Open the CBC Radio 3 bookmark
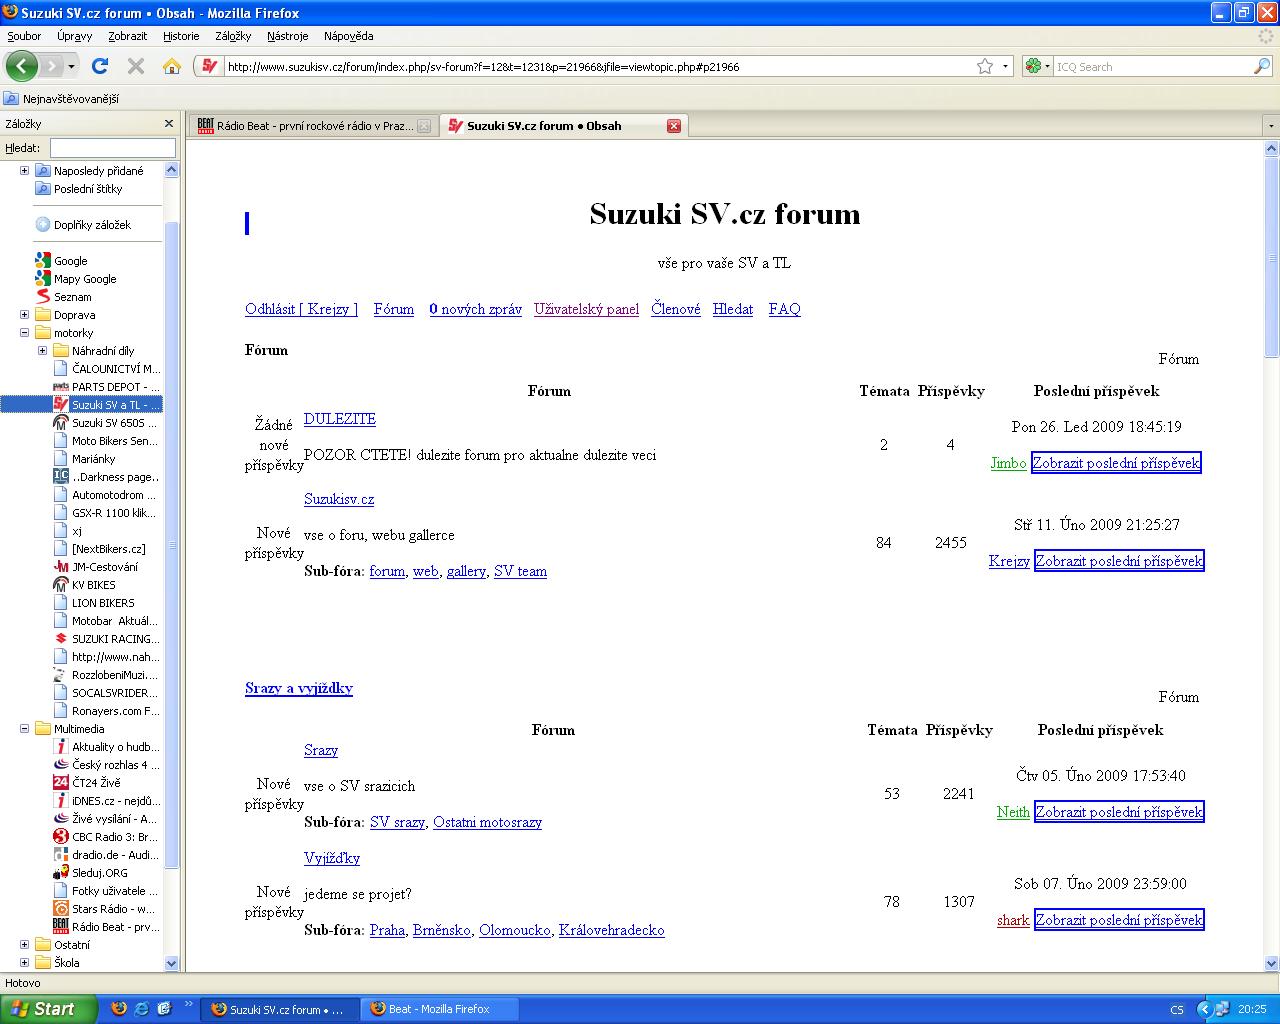Image resolution: width=1280 pixels, height=1024 pixels. 106,837
